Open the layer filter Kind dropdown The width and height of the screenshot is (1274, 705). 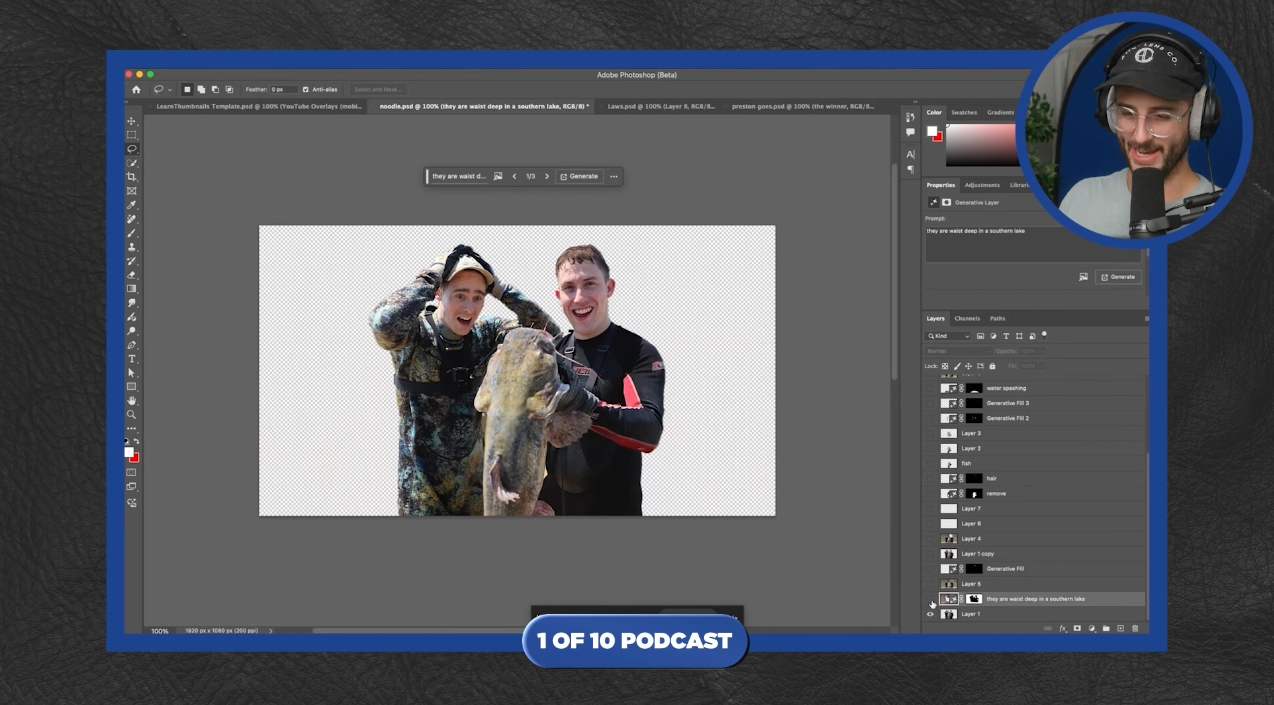(949, 336)
